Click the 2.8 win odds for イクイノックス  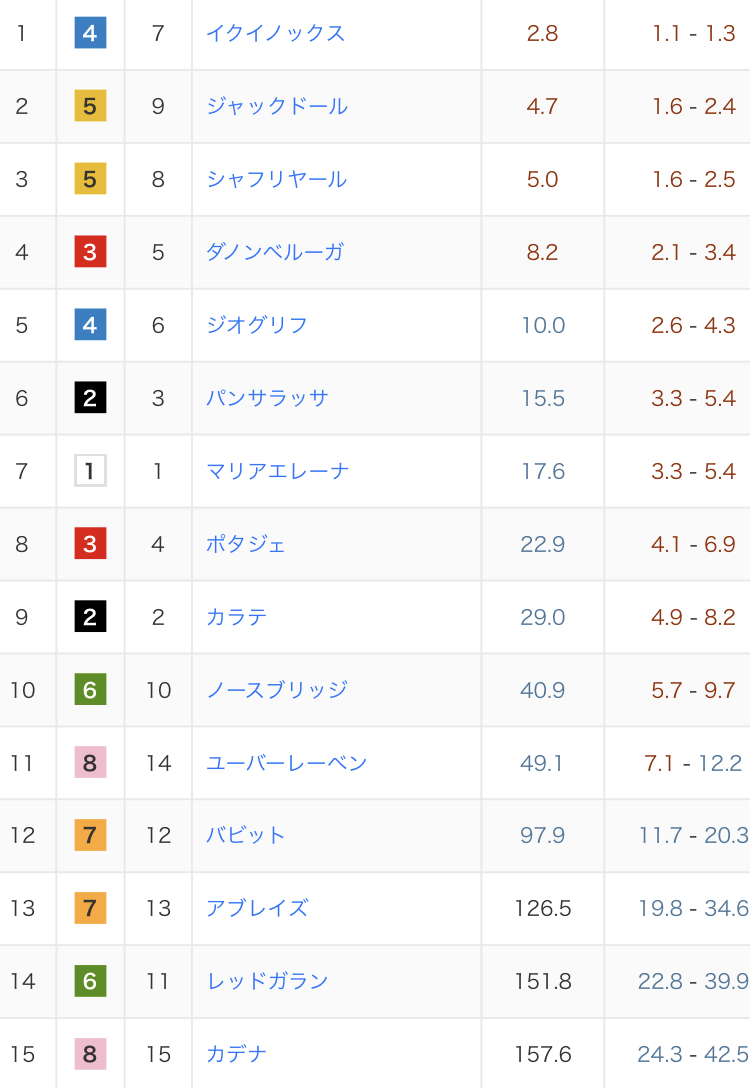tap(542, 33)
